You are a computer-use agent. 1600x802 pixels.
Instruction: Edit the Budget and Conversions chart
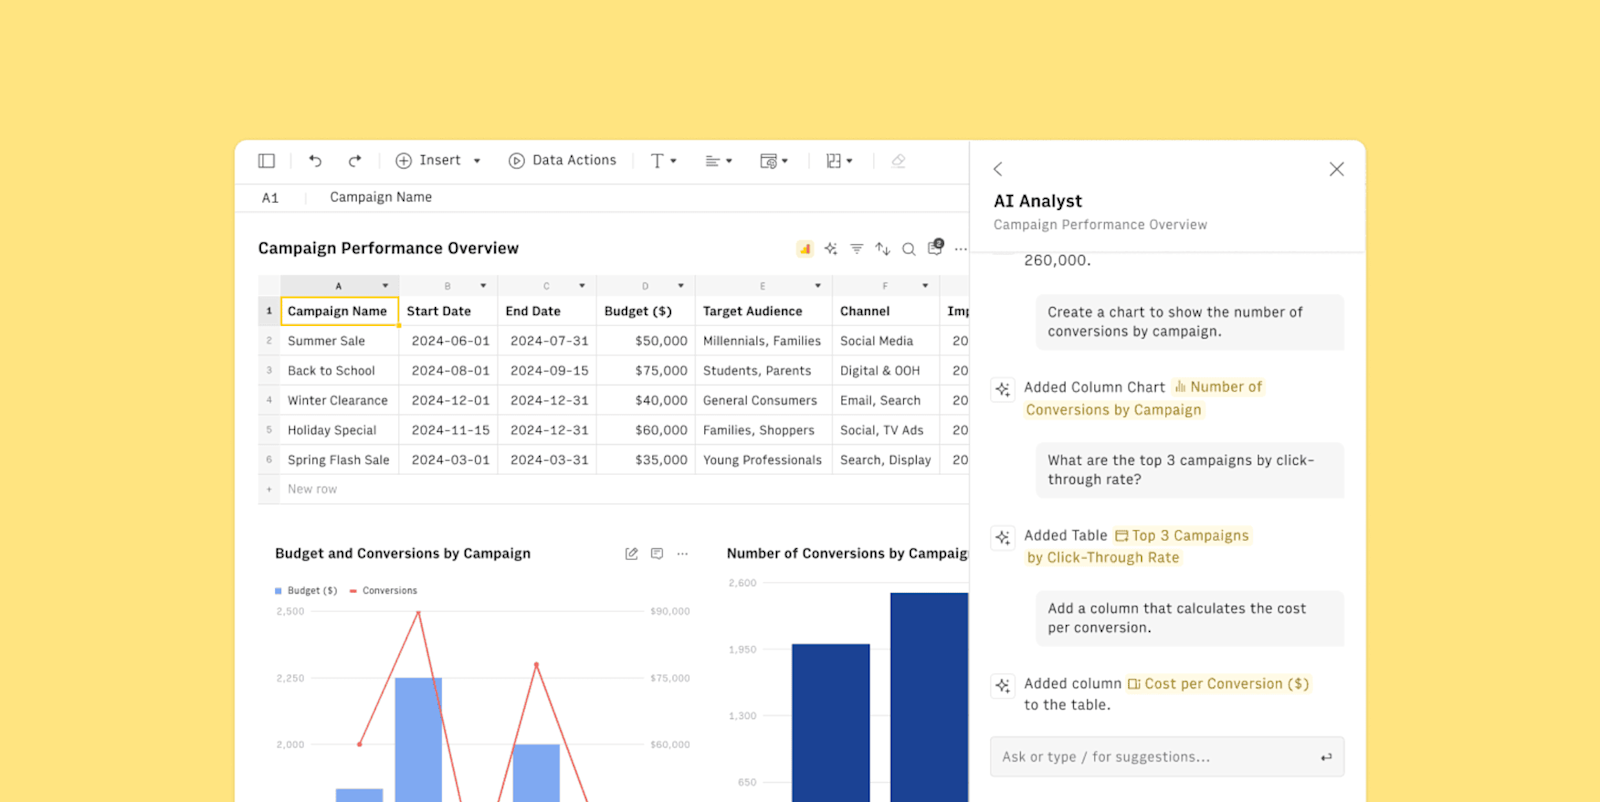point(631,554)
